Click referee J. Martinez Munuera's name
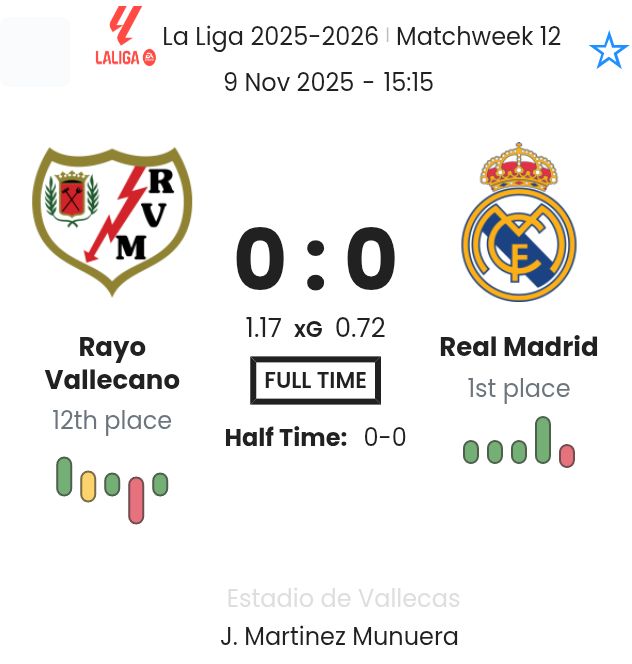Viewport: 632px width, 664px height. coord(339,636)
